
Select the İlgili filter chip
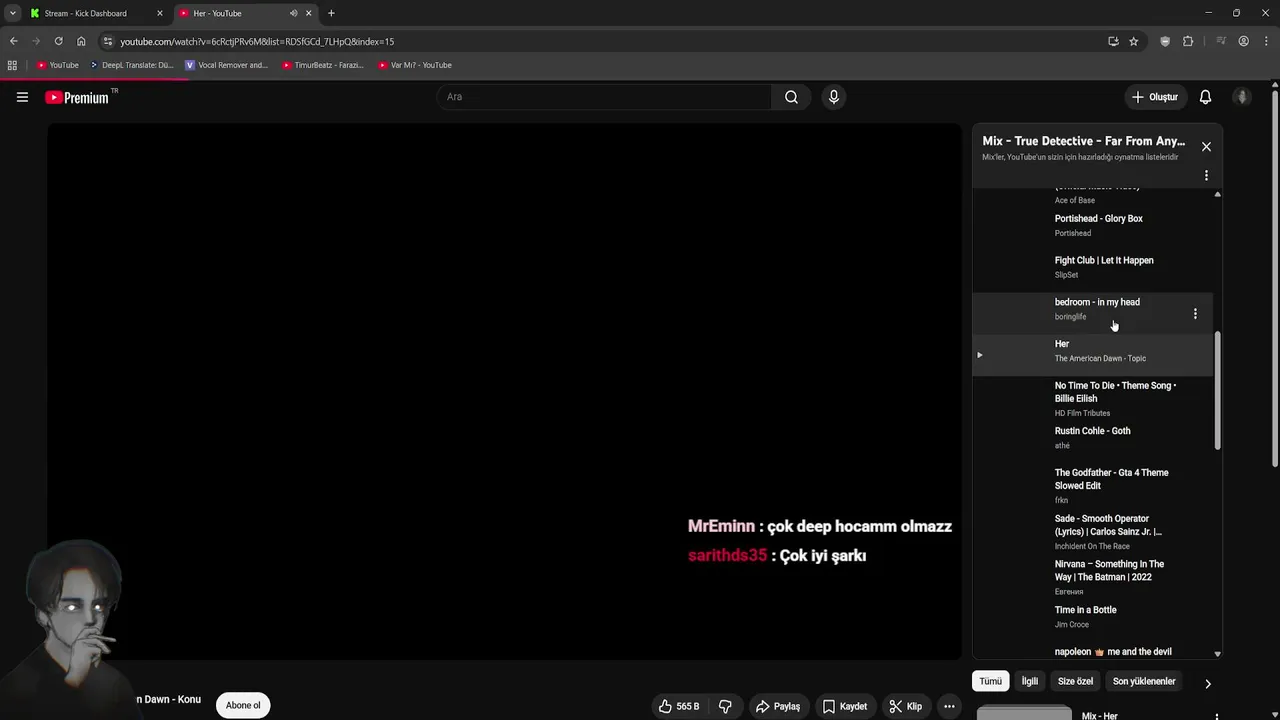(1029, 681)
